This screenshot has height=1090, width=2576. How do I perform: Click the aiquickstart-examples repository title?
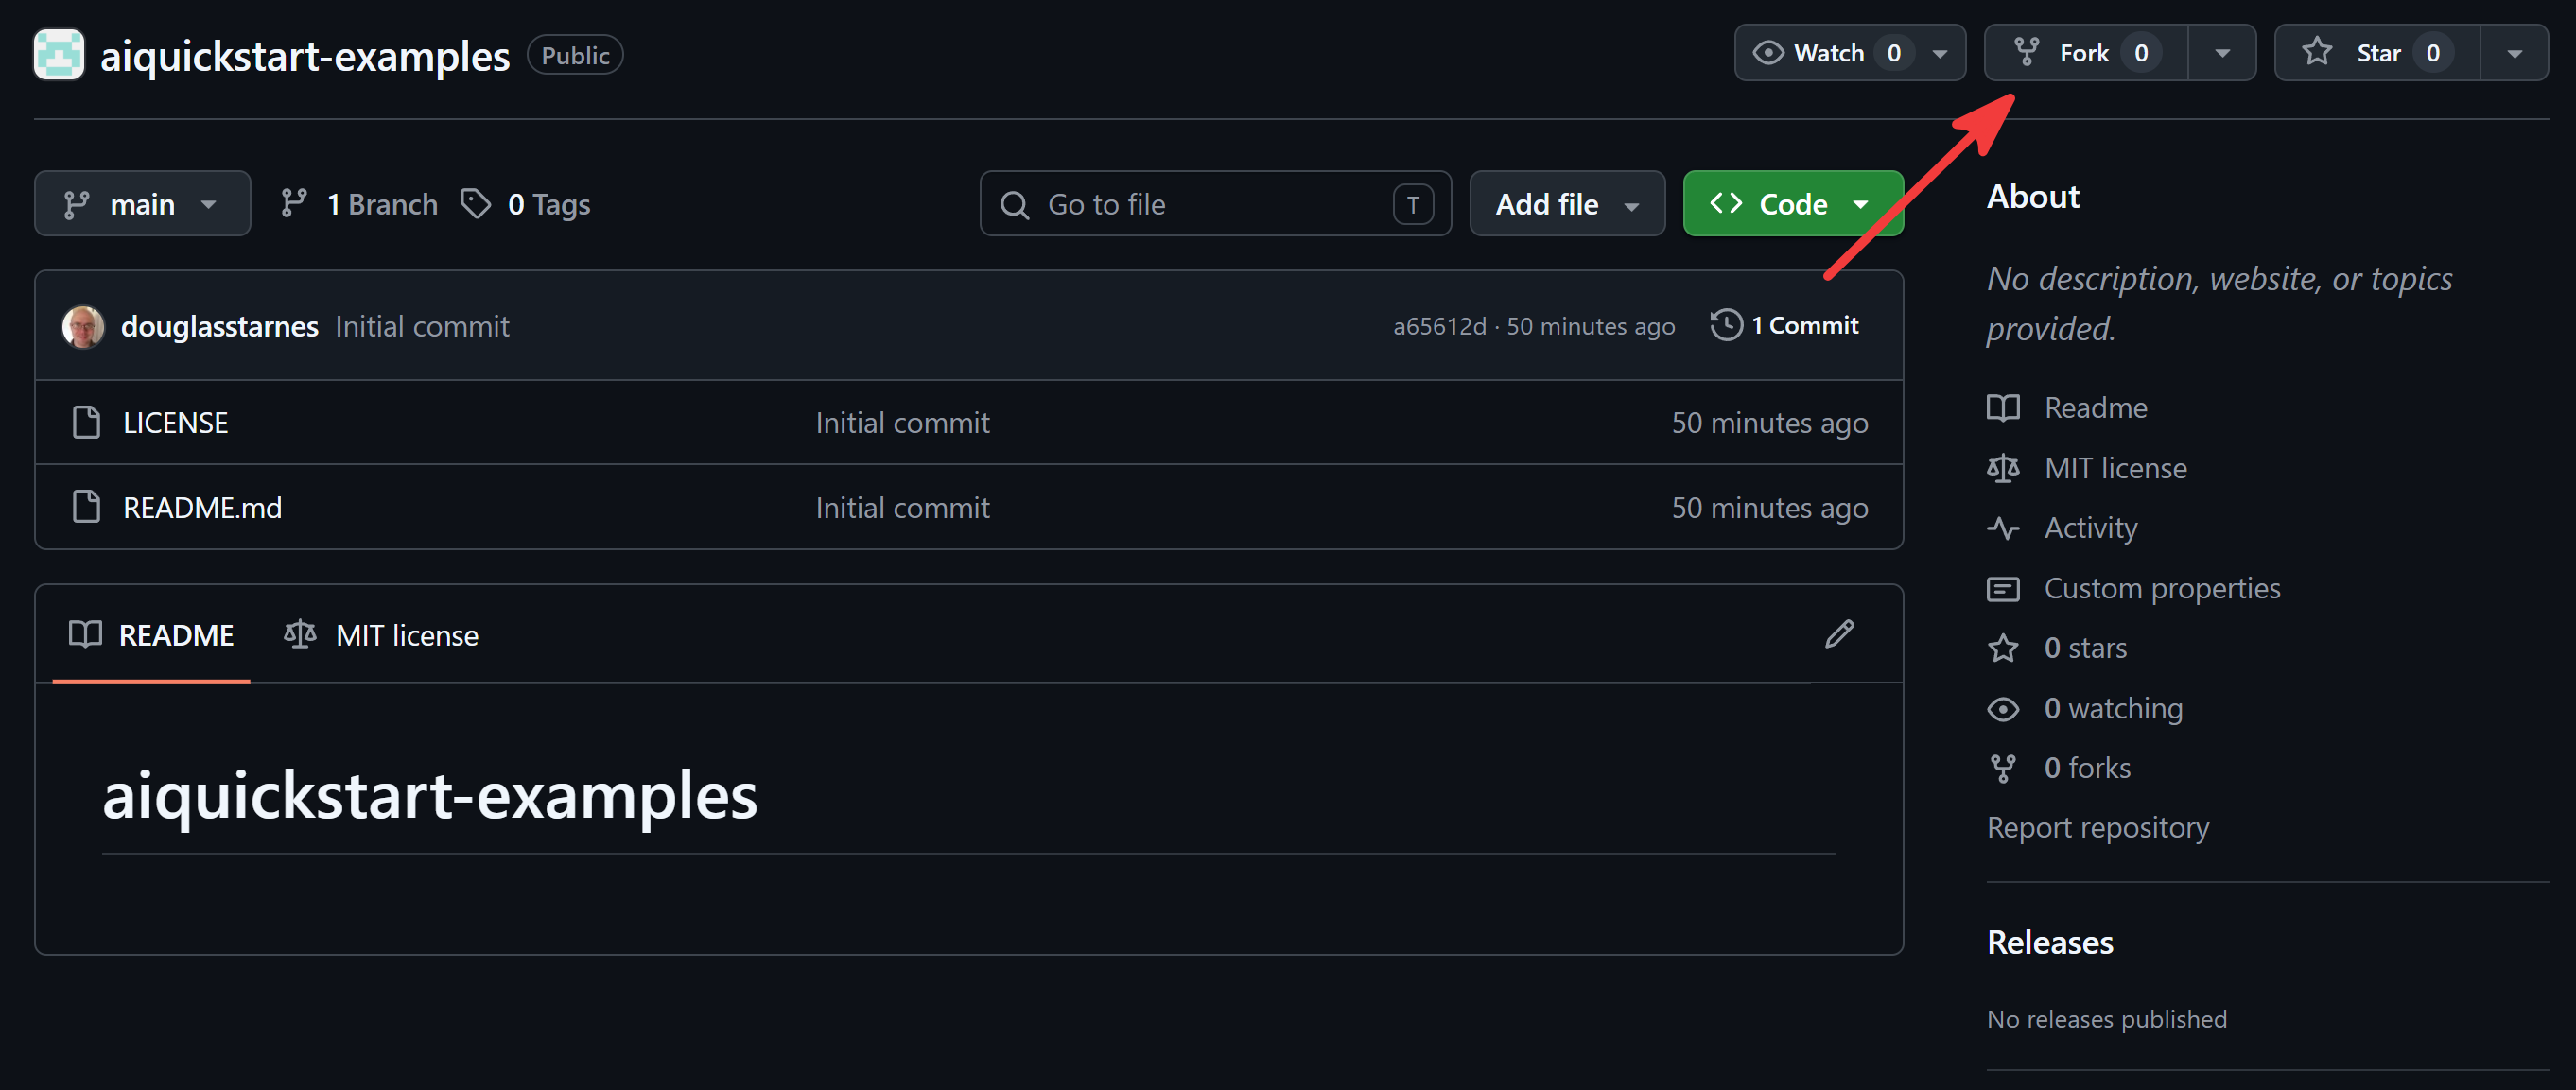[x=305, y=56]
